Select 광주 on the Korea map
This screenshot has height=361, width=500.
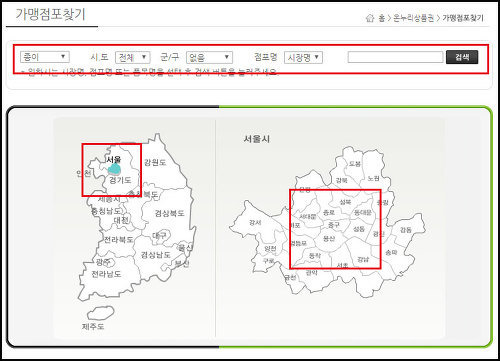point(103,262)
